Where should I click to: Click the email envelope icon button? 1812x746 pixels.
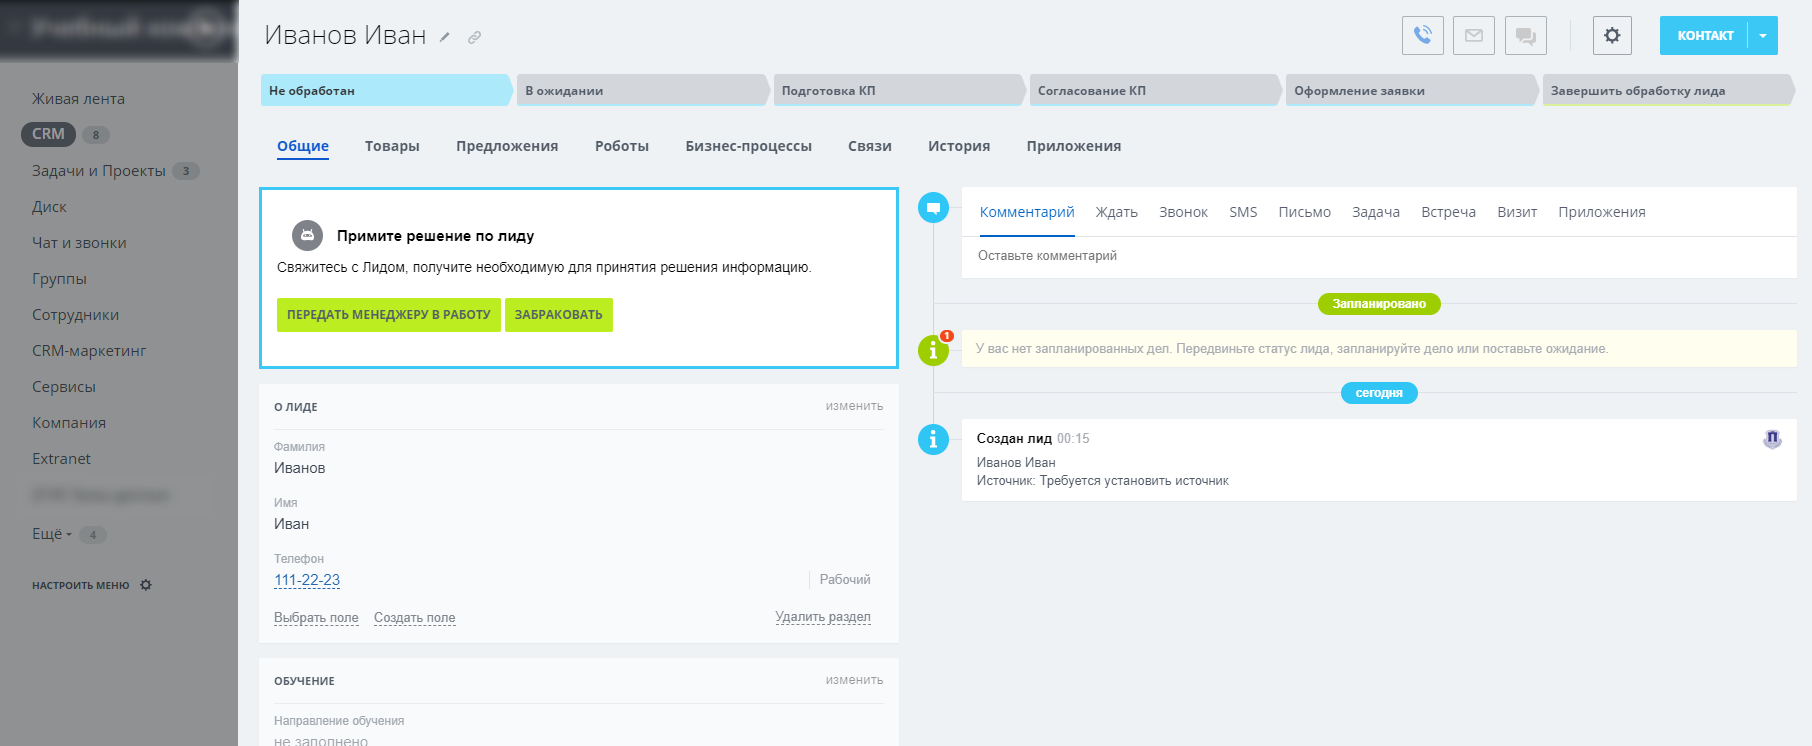point(1474,36)
